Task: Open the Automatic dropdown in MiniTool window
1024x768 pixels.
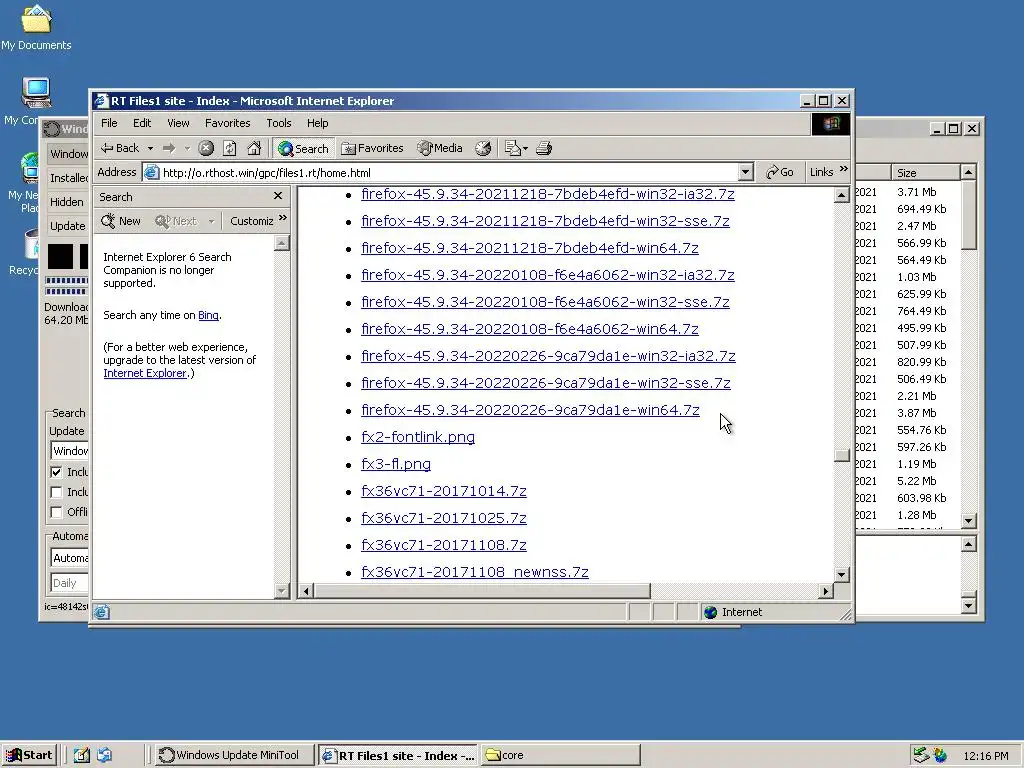Action: (x=69, y=558)
